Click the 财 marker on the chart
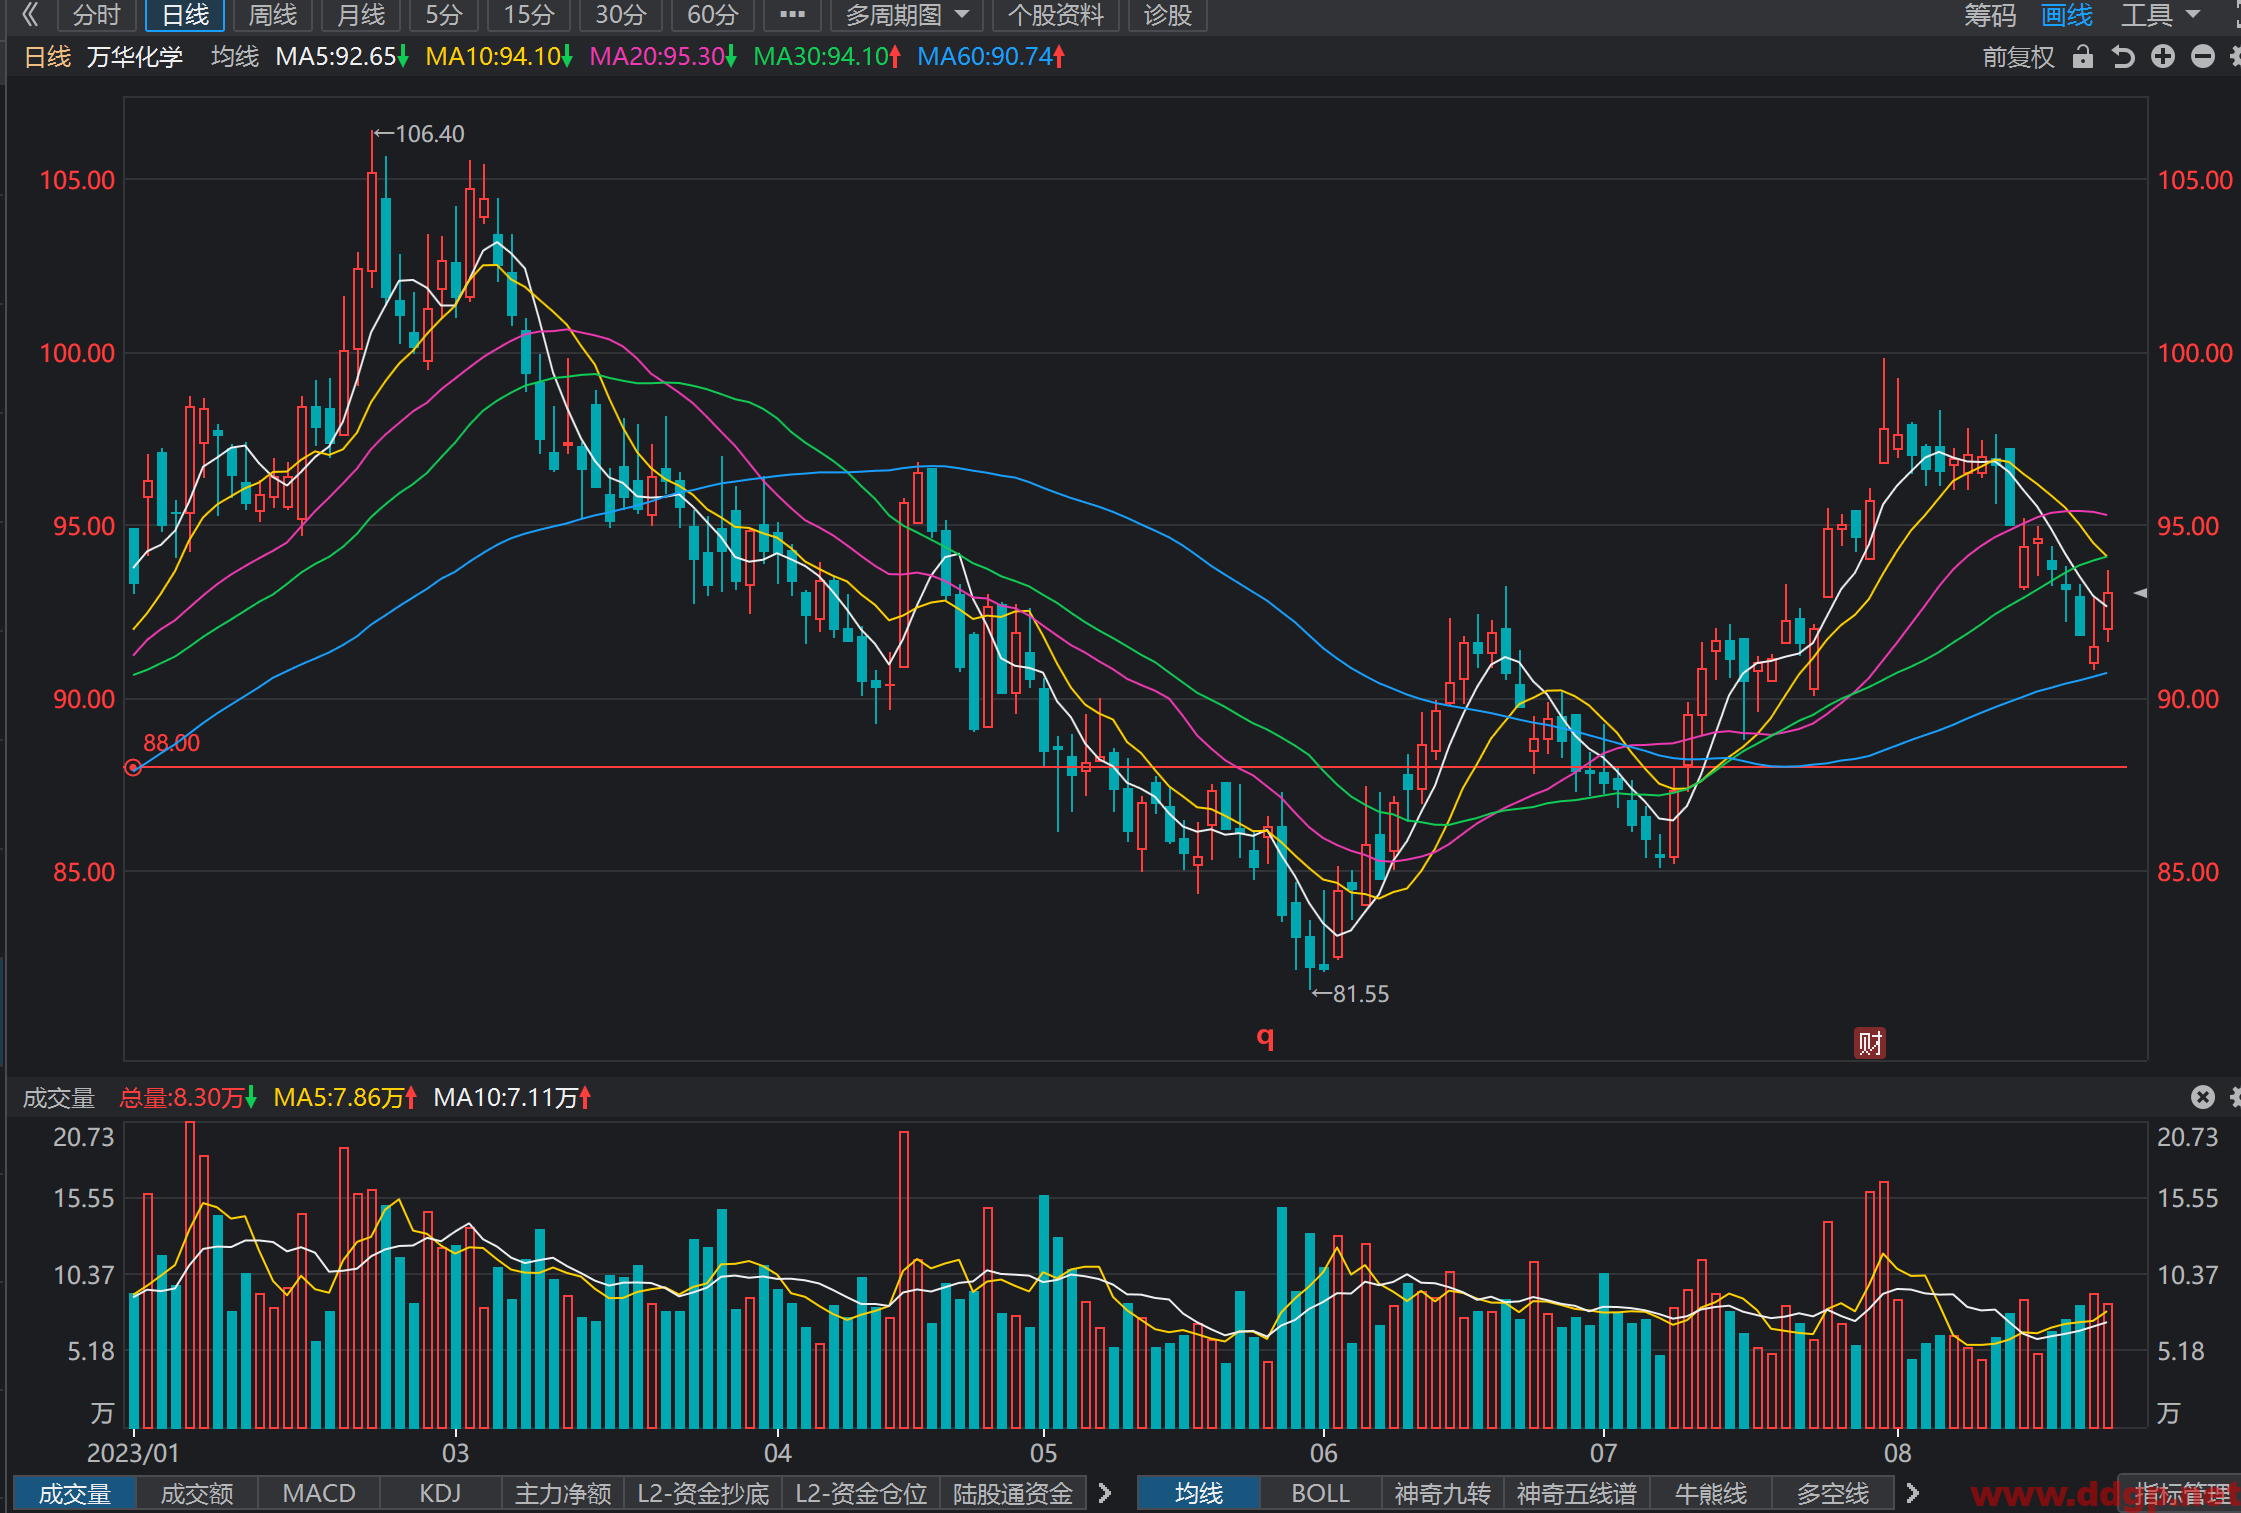This screenshot has width=2241, height=1513. point(1870,1043)
